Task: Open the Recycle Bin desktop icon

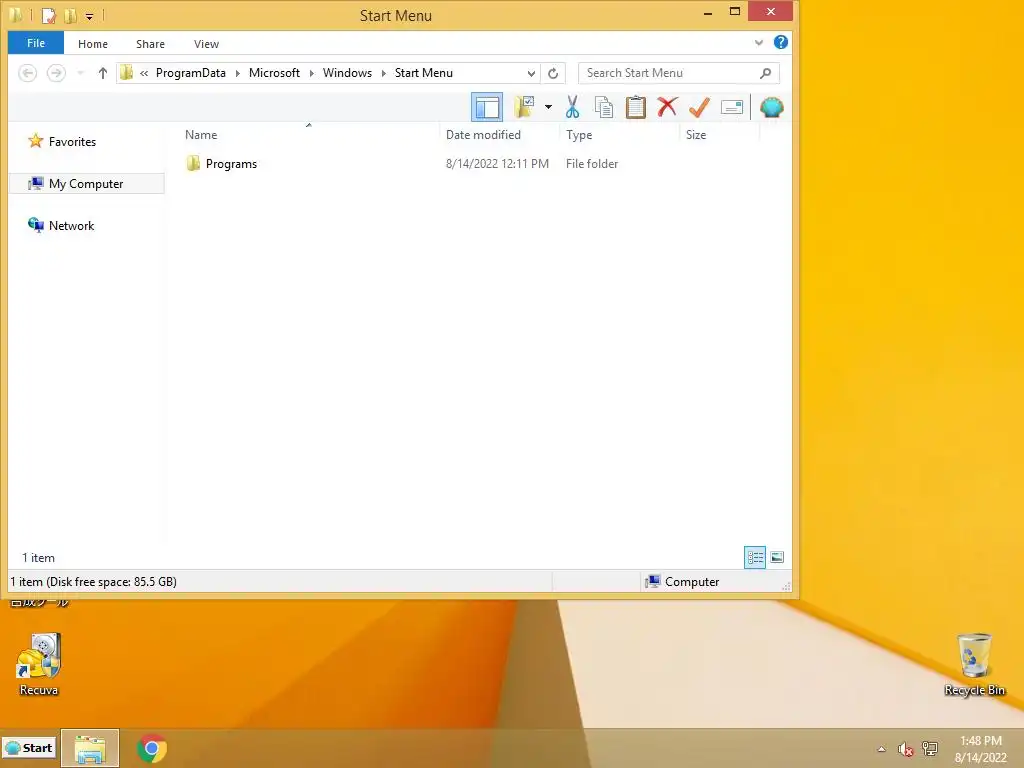Action: (x=974, y=664)
